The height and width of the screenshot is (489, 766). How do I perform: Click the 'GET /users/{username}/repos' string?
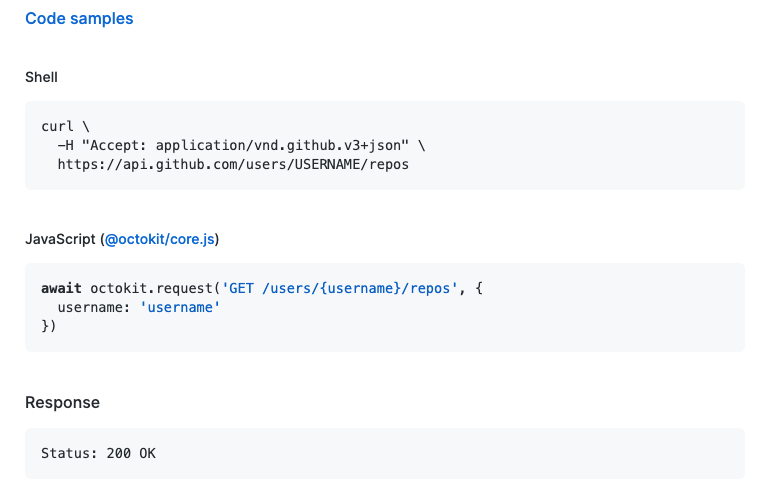tap(340, 288)
